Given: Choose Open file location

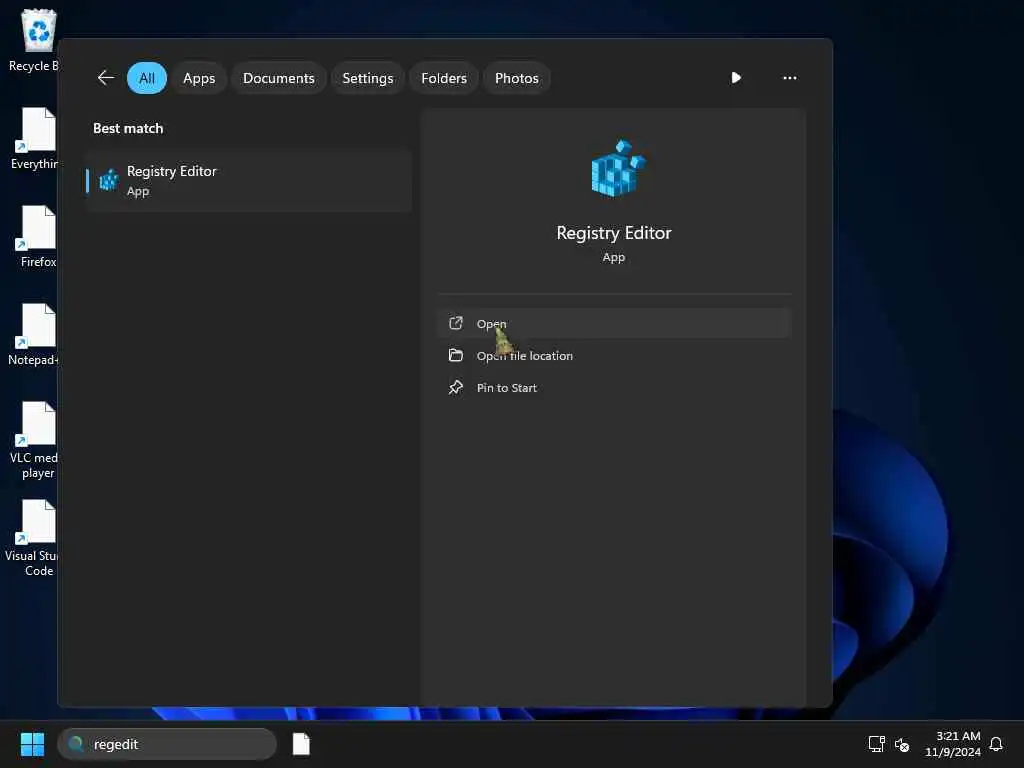Looking at the screenshot, I should (x=615, y=355).
